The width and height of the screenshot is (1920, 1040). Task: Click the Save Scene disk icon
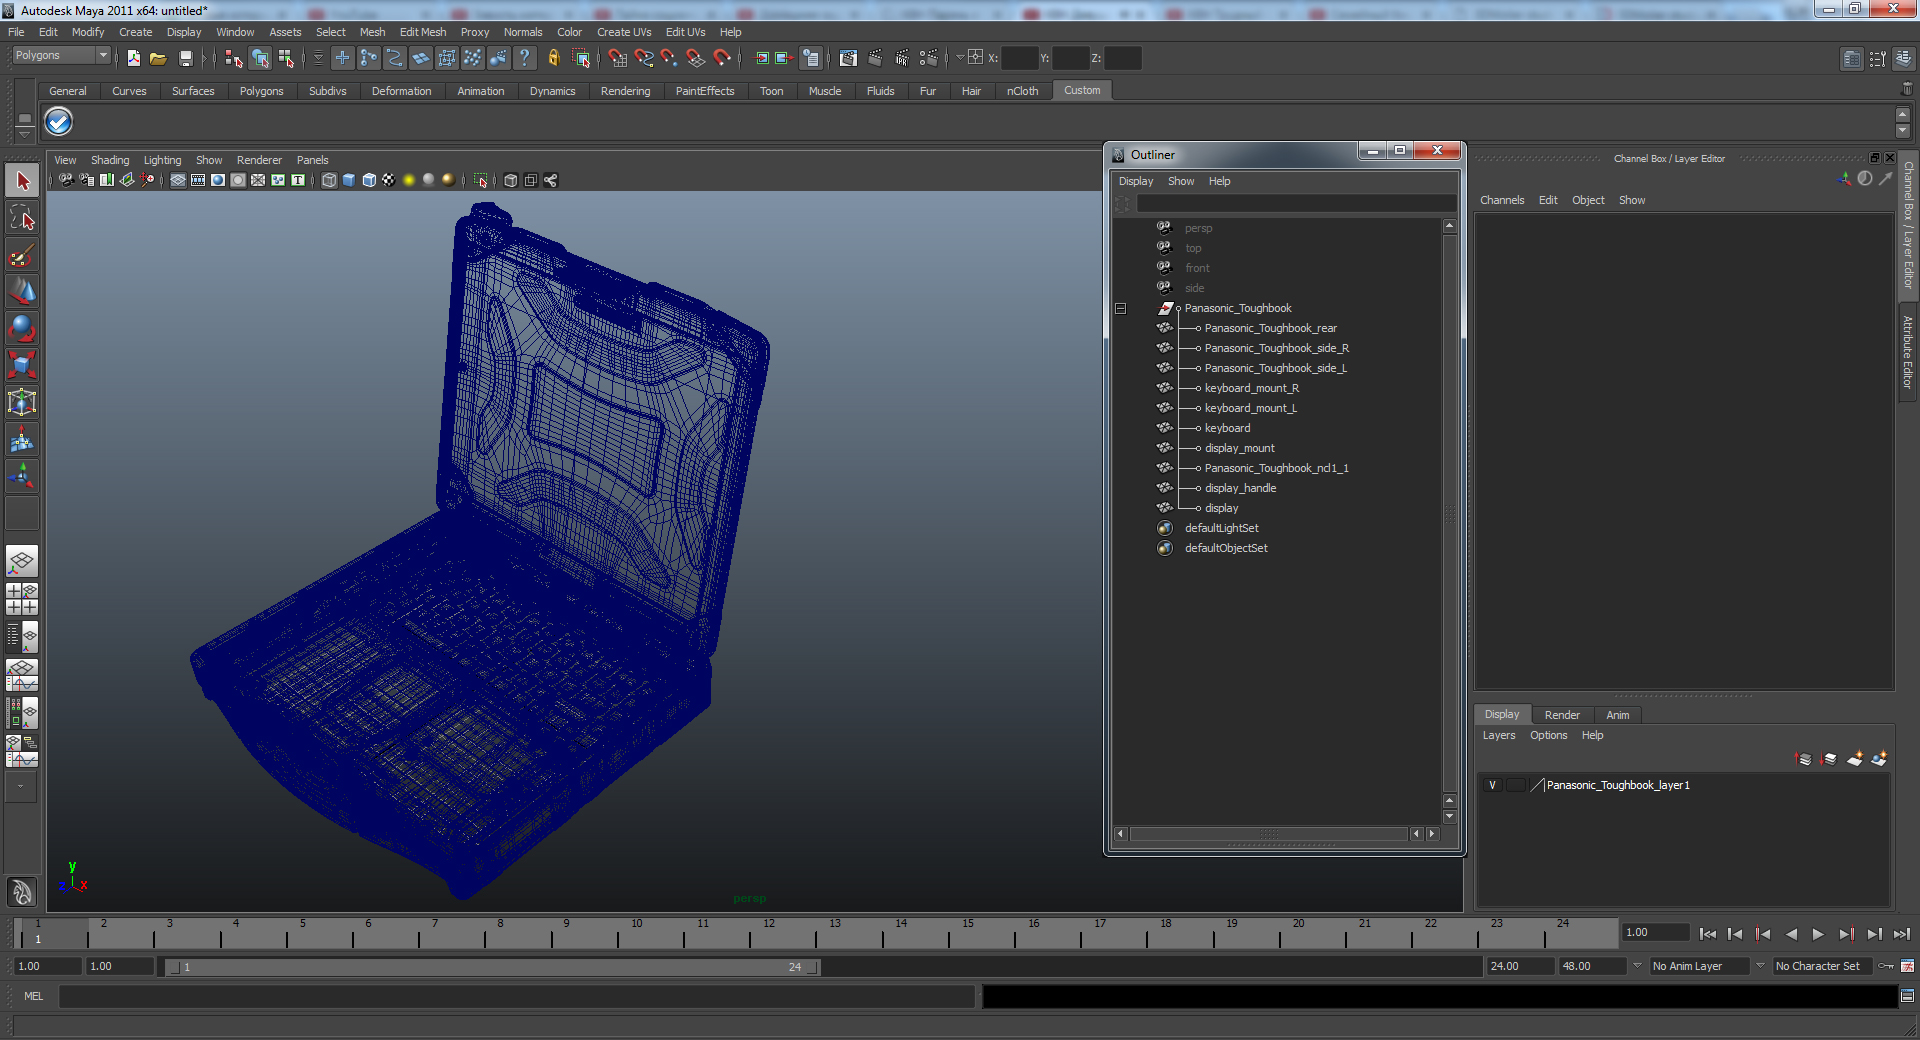click(185, 58)
